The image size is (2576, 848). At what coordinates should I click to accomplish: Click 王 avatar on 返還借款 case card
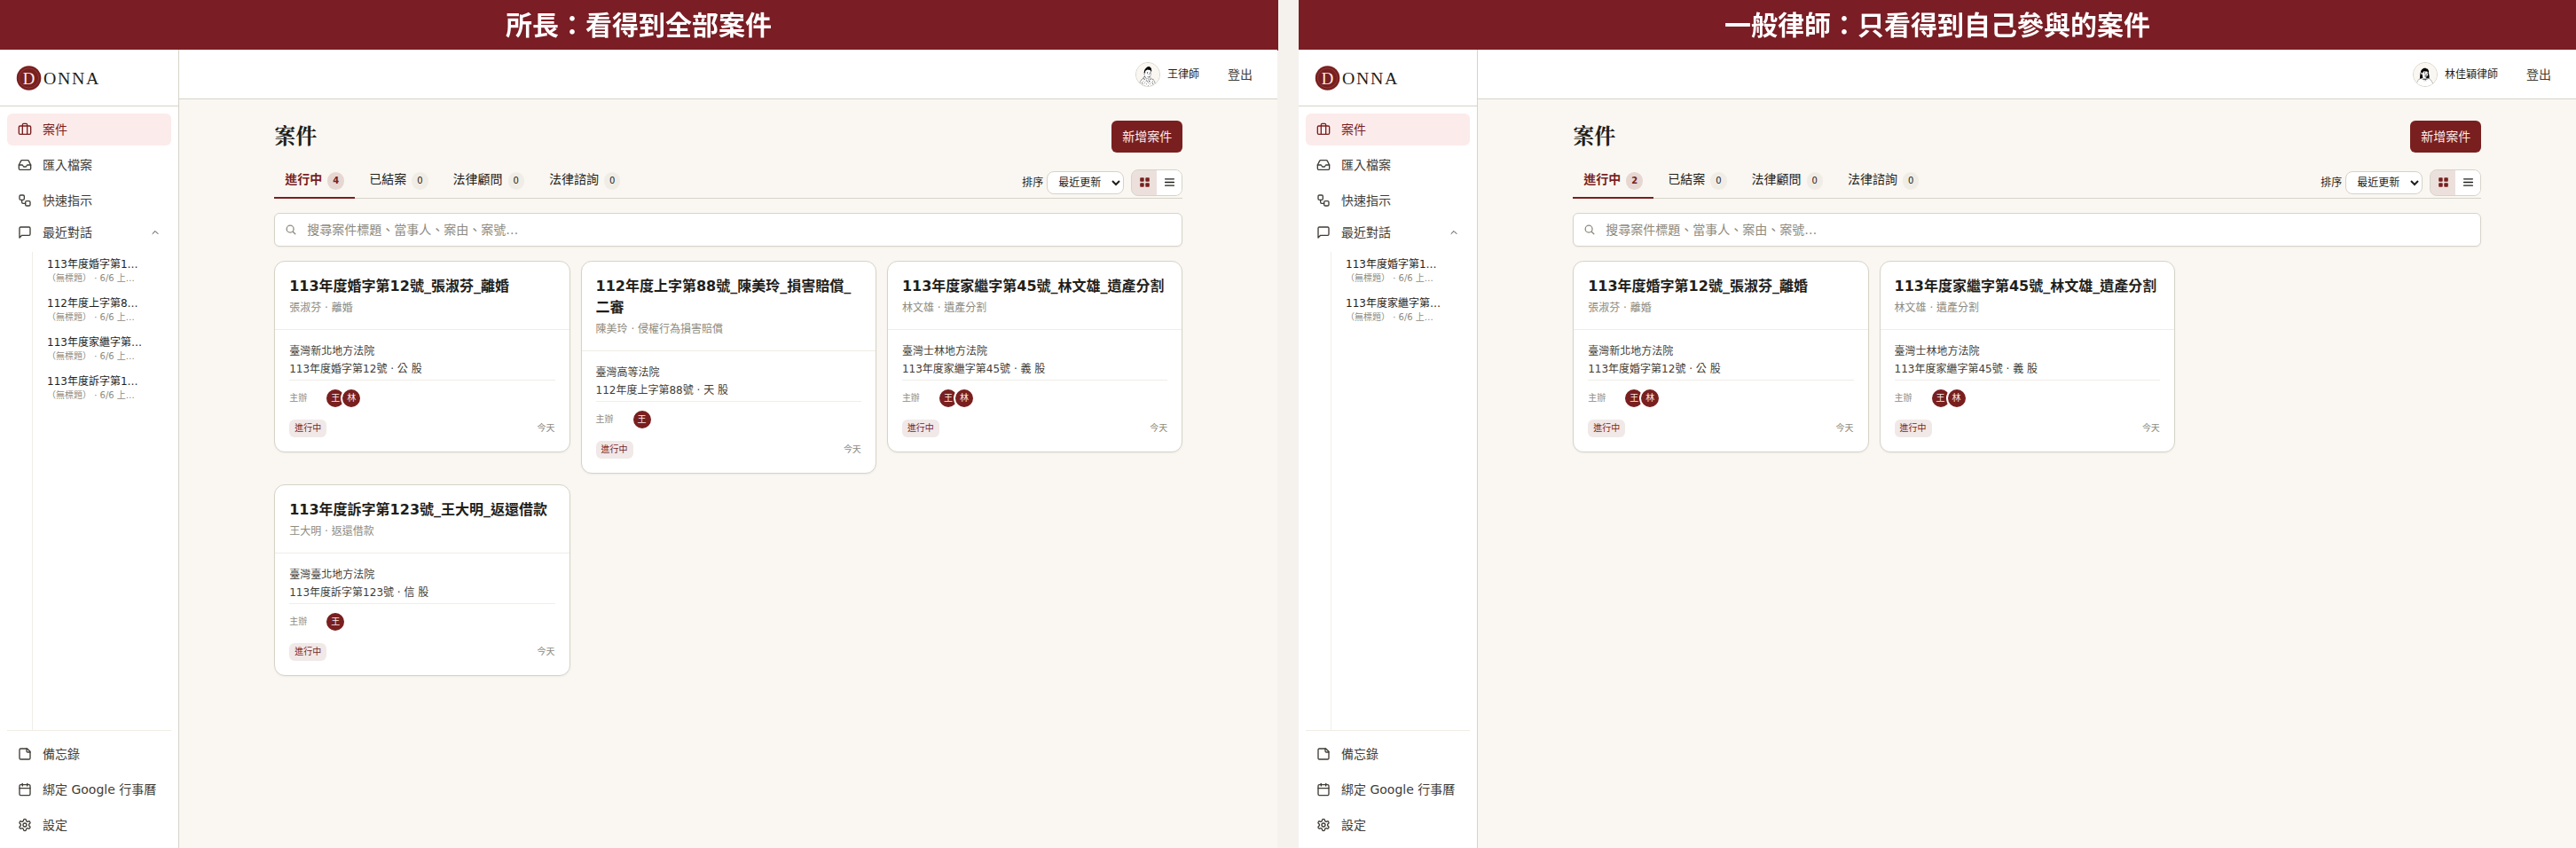click(335, 622)
